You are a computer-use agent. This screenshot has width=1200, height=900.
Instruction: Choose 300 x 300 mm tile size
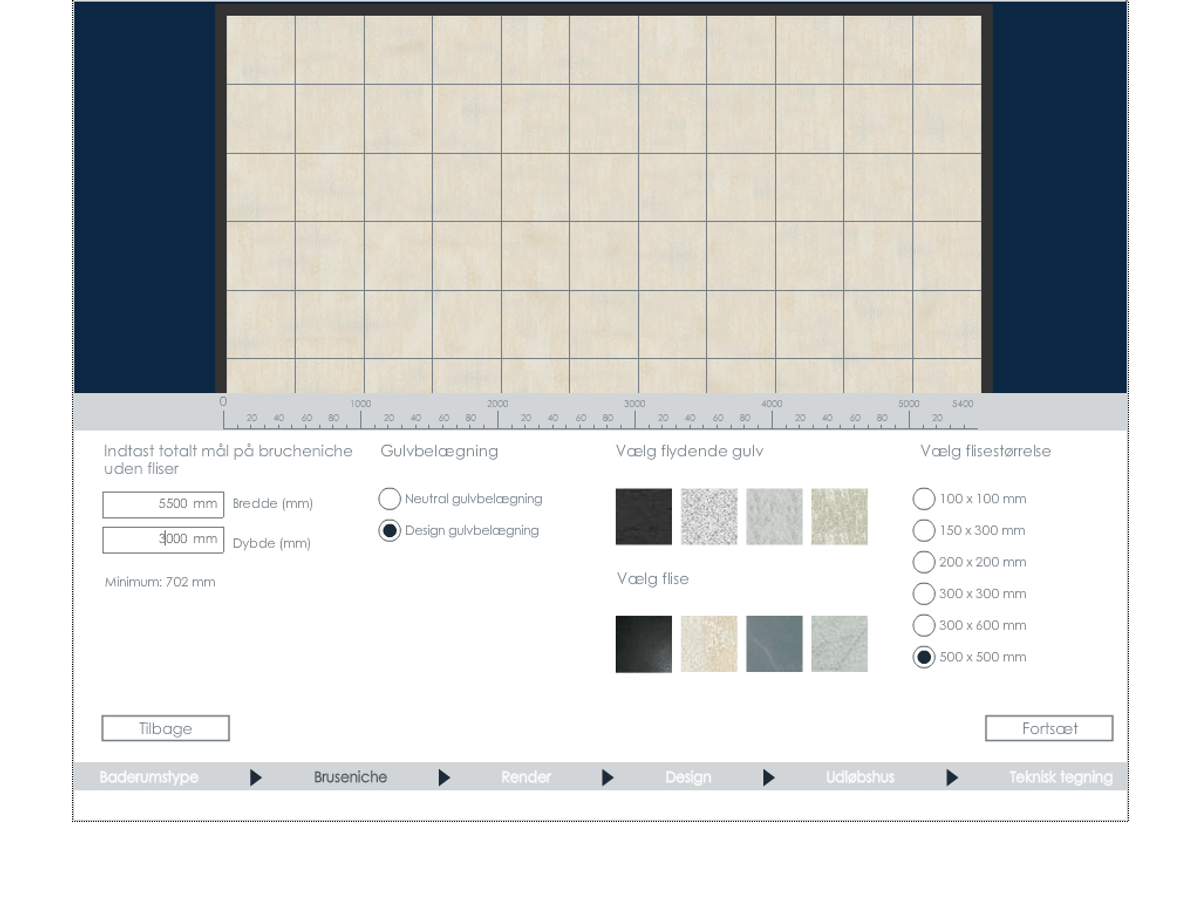[924, 594]
